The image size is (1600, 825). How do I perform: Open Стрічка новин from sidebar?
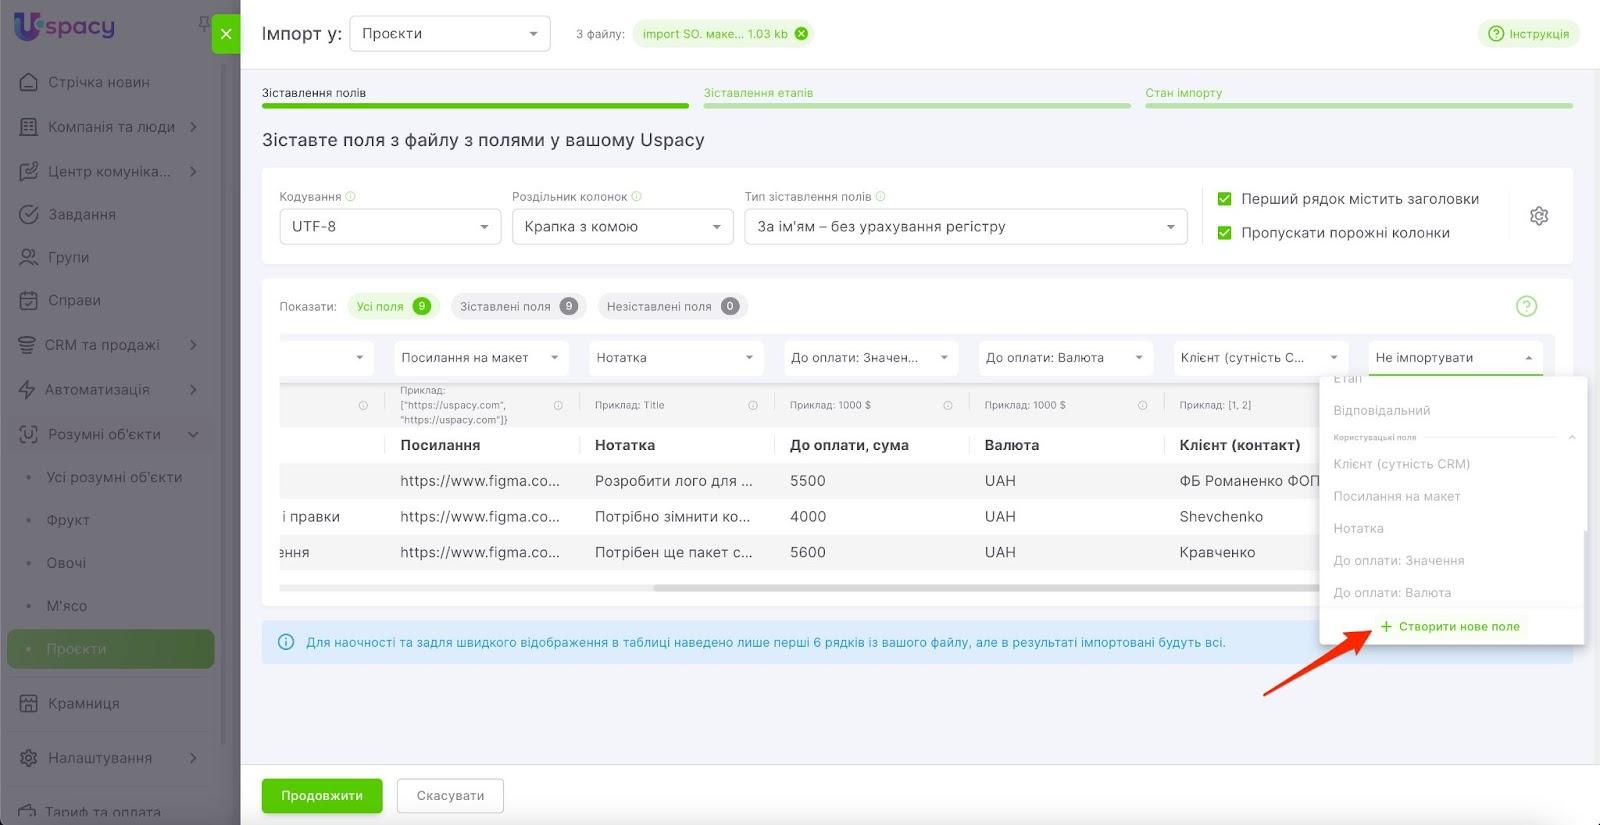[98, 82]
